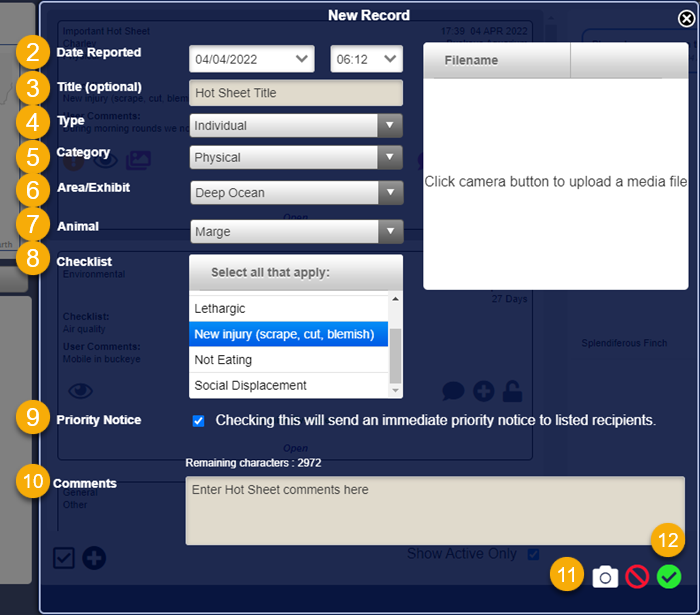Open the Area/Exhibit dropdown showing Deep Ocean
The width and height of the screenshot is (700, 615).
296,193
